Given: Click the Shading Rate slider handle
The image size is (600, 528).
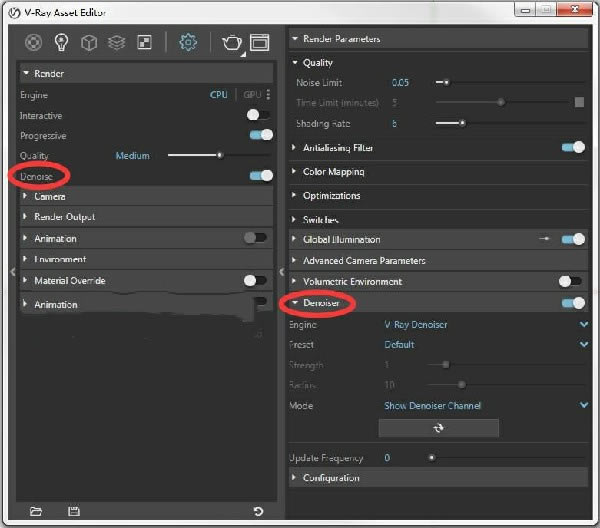Looking at the screenshot, I should [x=463, y=123].
